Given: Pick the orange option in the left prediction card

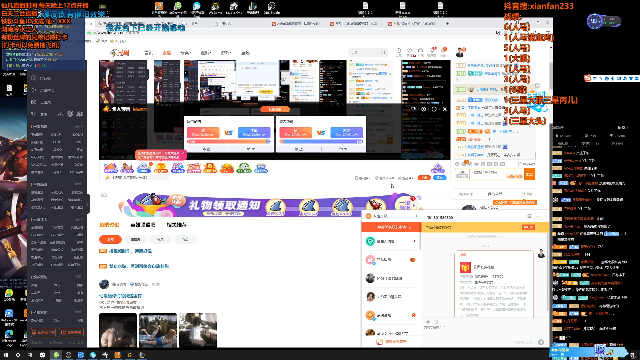Looking at the screenshot, I should [203, 133].
